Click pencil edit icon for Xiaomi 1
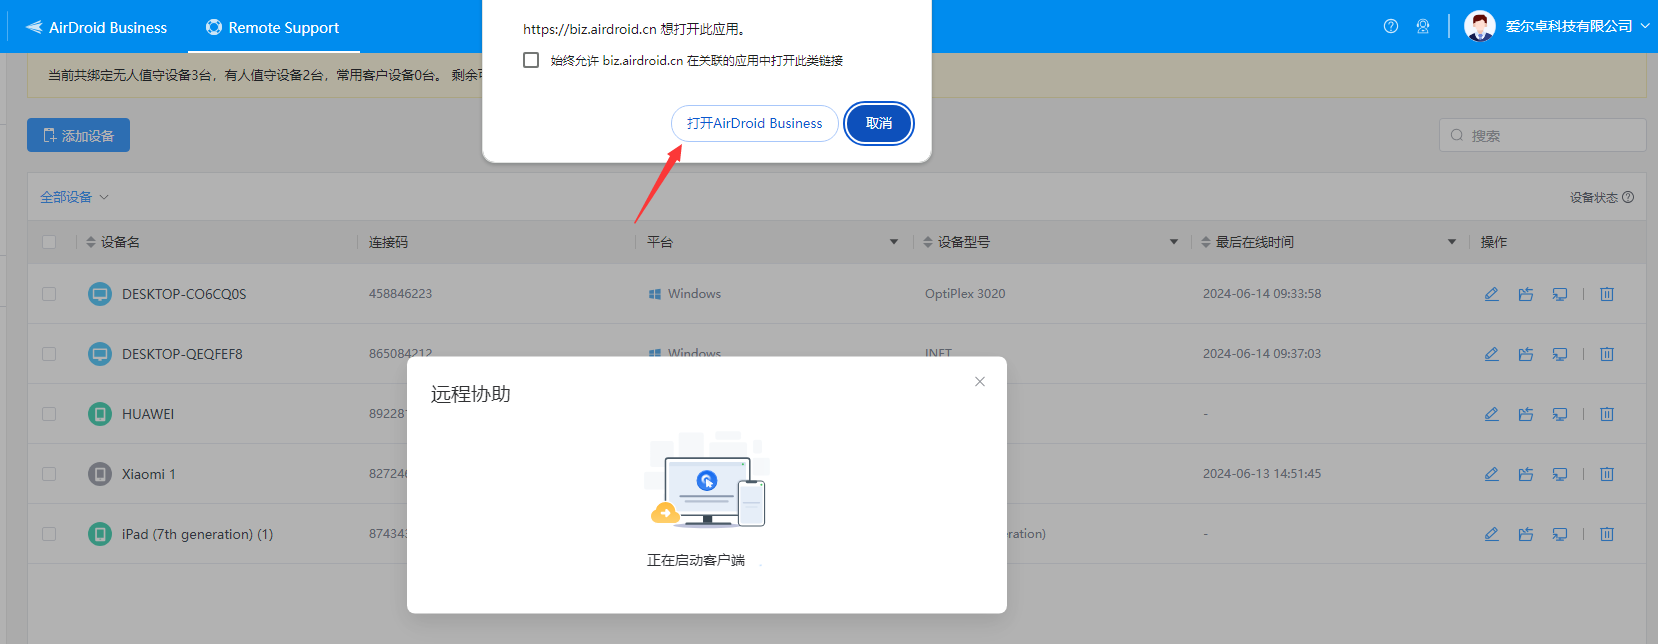 1491,474
